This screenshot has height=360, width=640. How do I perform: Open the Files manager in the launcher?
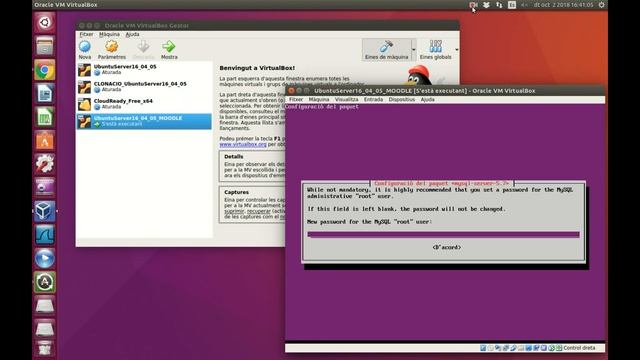[x=44, y=46]
